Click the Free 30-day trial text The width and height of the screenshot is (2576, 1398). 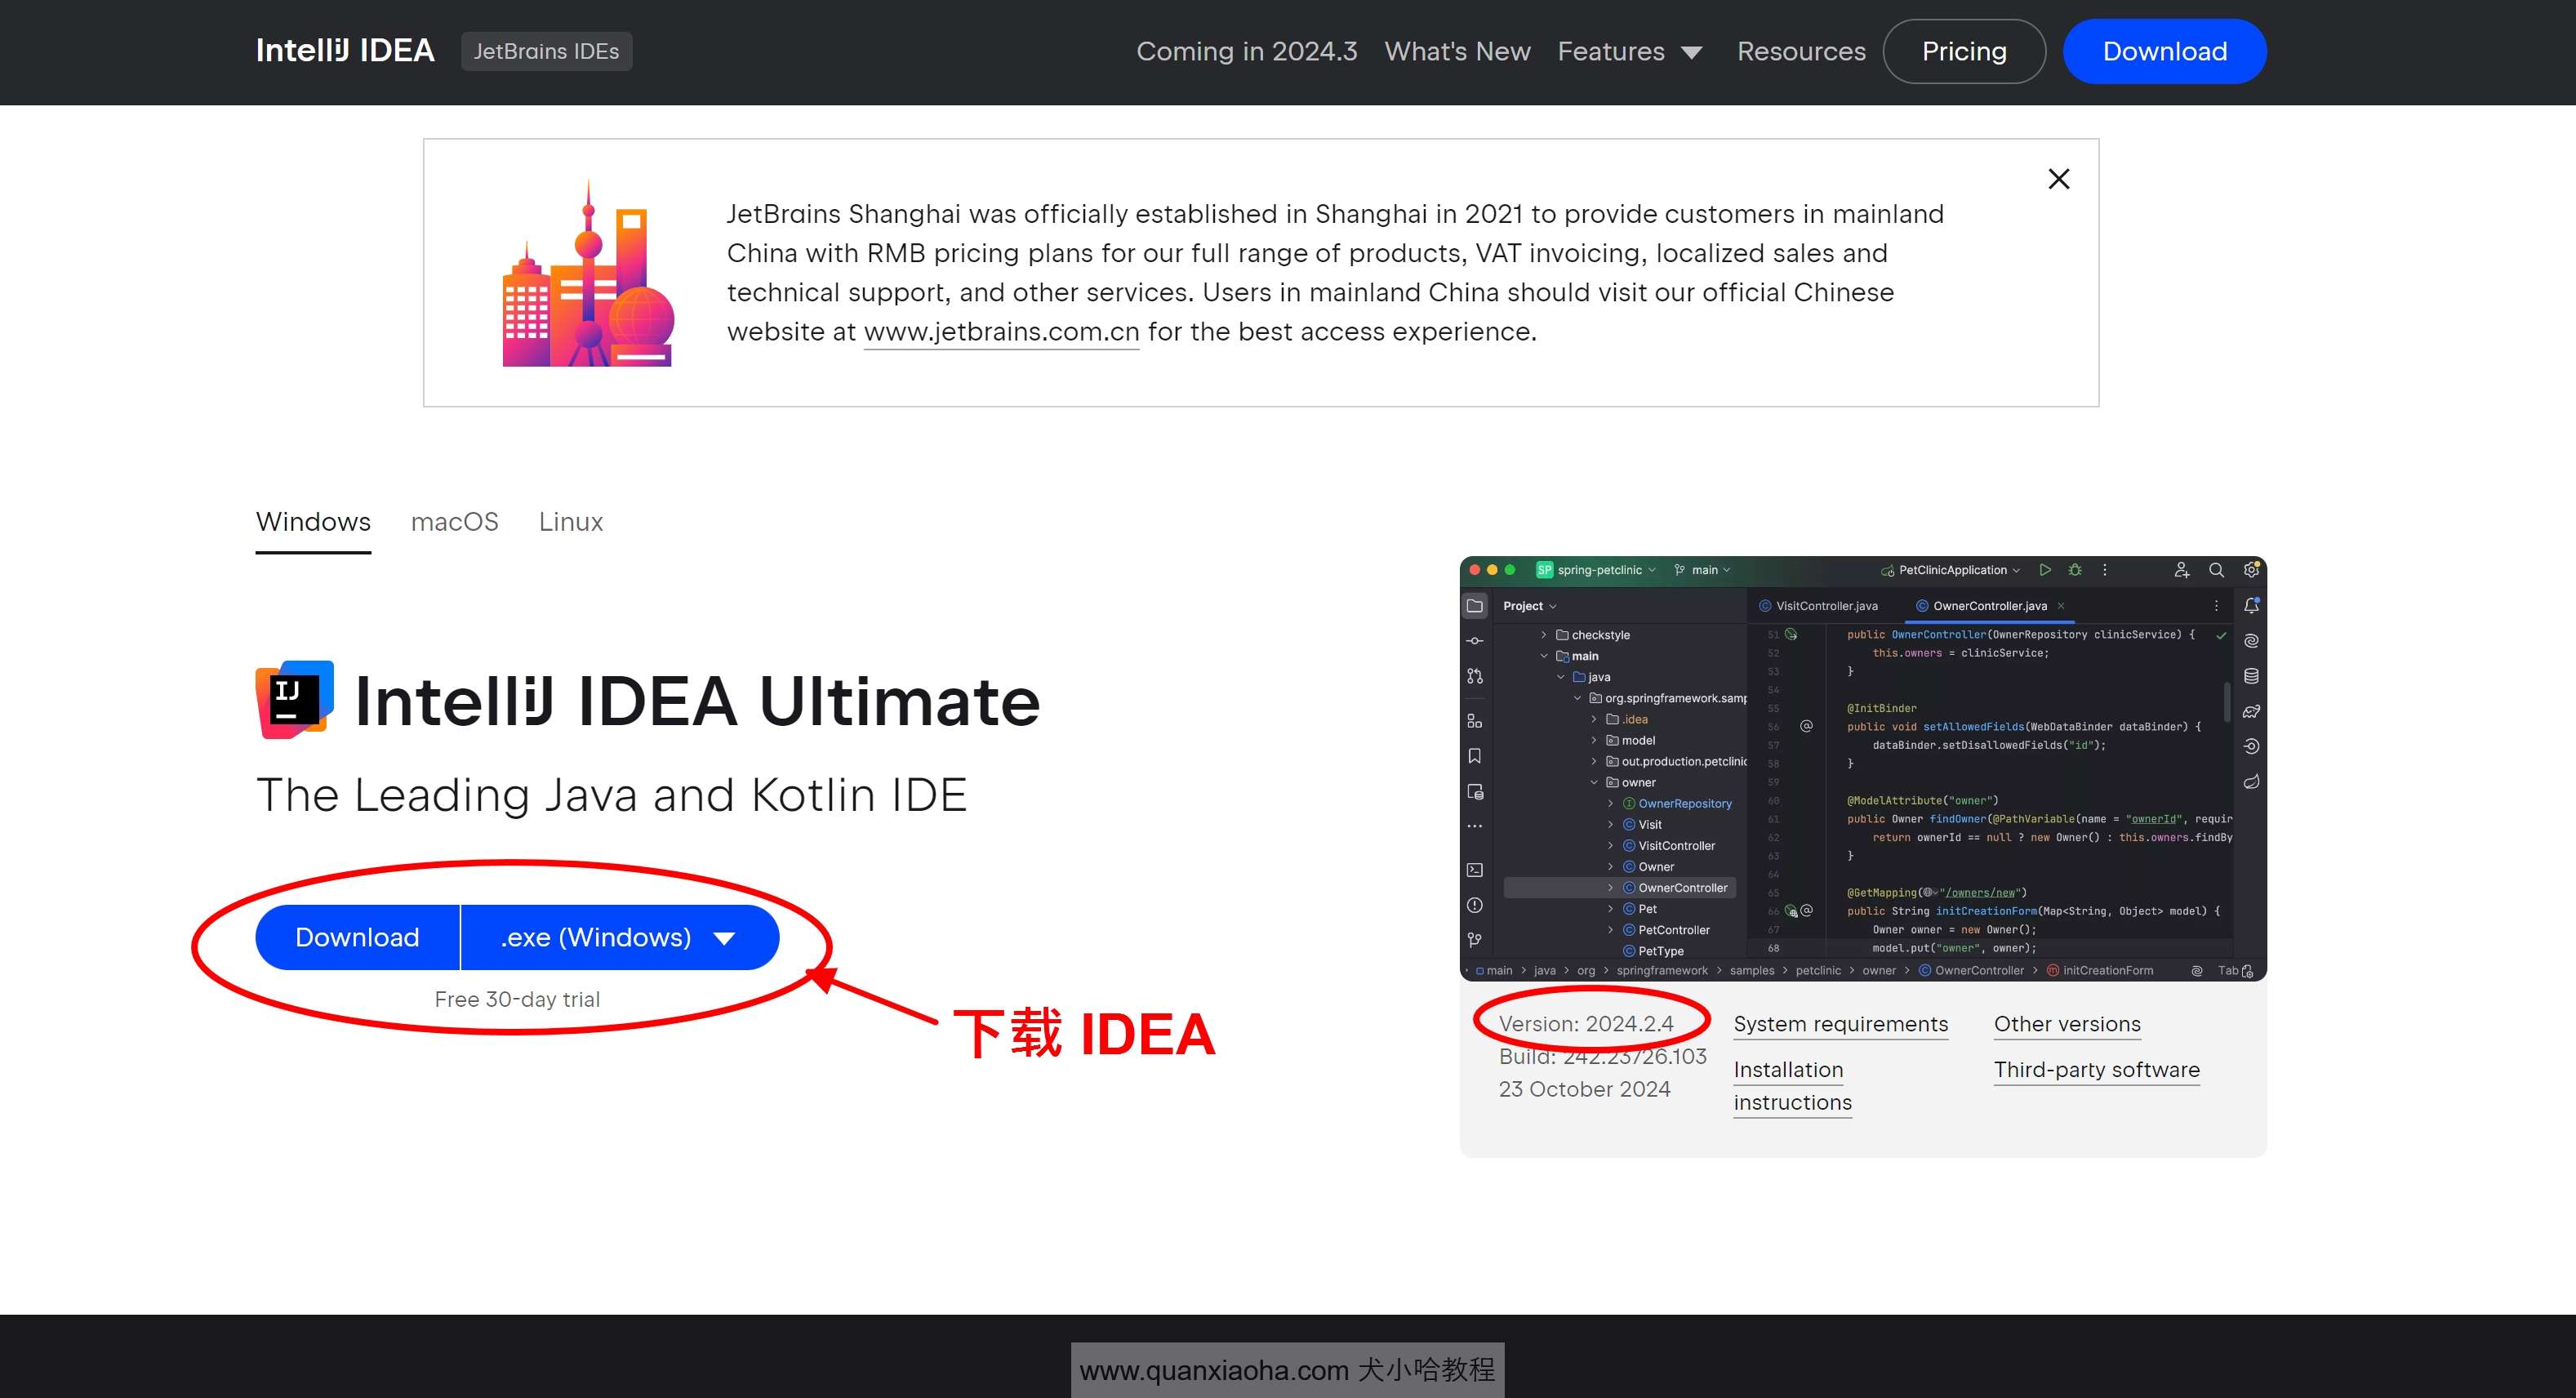[517, 999]
